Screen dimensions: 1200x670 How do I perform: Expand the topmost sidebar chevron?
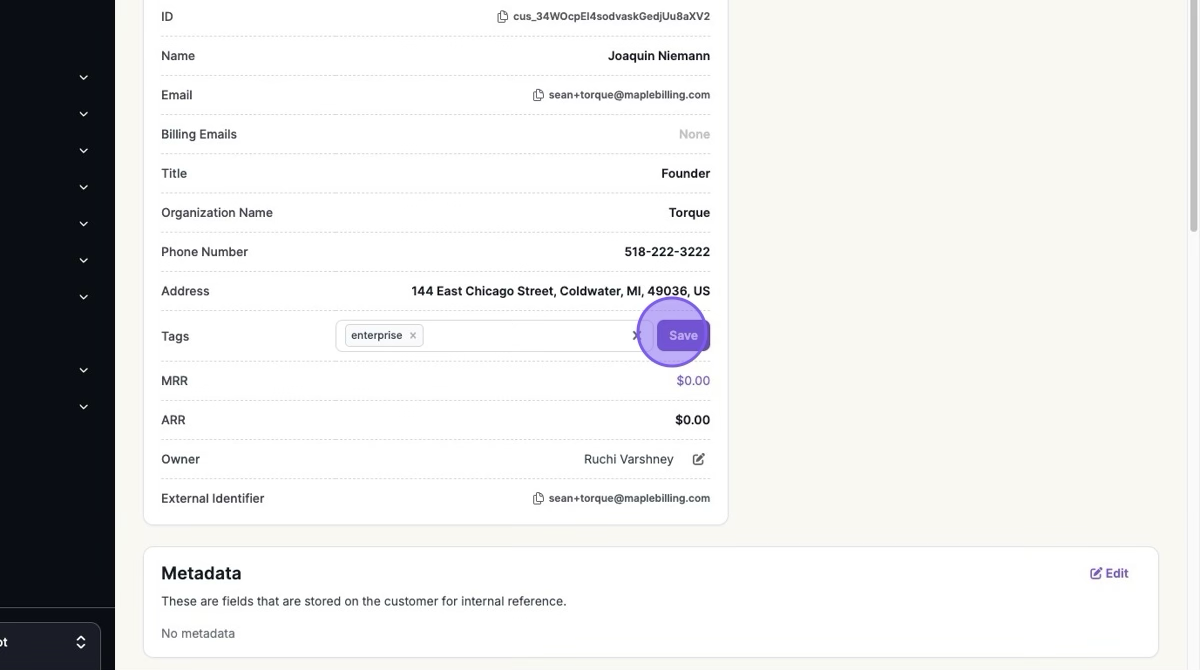tap(84, 77)
